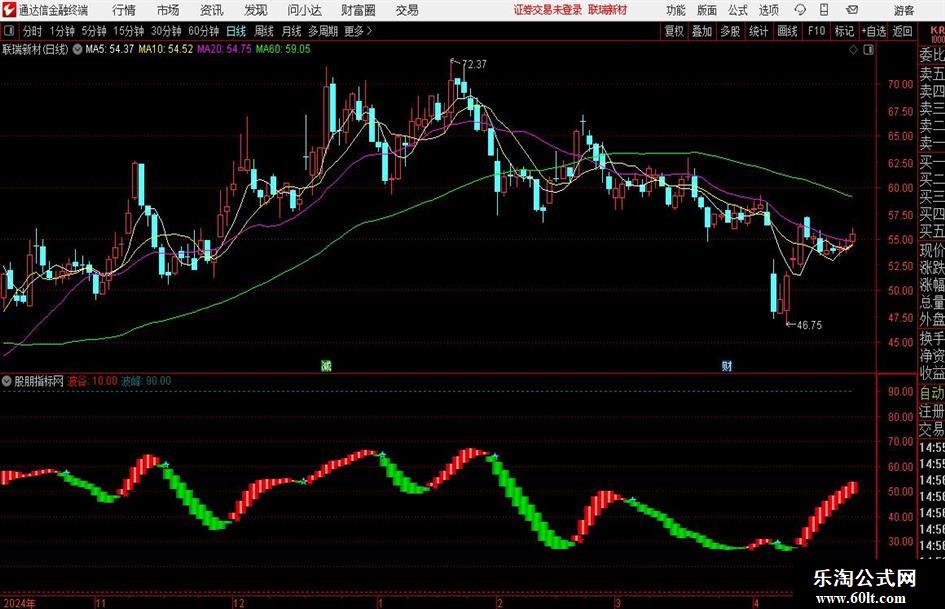Image resolution: width=945 pixels, height=609 pixels.
Task: Click month 12 marker on time axis
Action: 239,603
